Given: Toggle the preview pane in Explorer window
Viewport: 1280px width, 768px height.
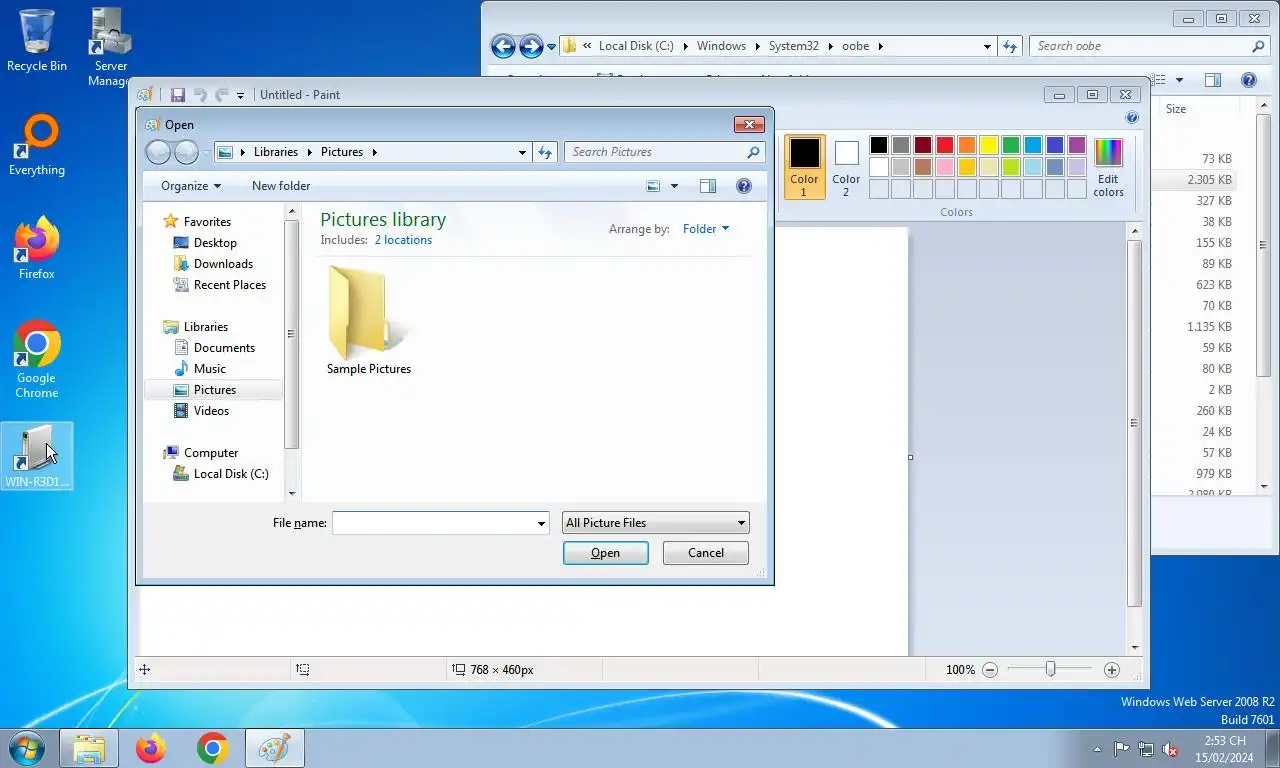Looking at the screenshot, I should 1213,80.
